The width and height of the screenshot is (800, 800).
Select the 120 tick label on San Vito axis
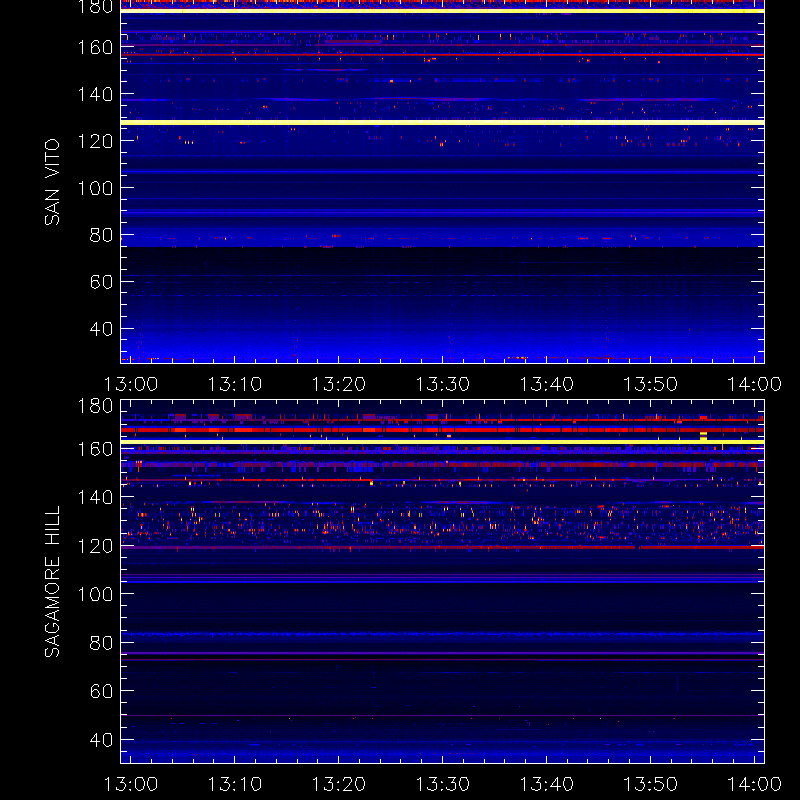[x=95, y=141]
